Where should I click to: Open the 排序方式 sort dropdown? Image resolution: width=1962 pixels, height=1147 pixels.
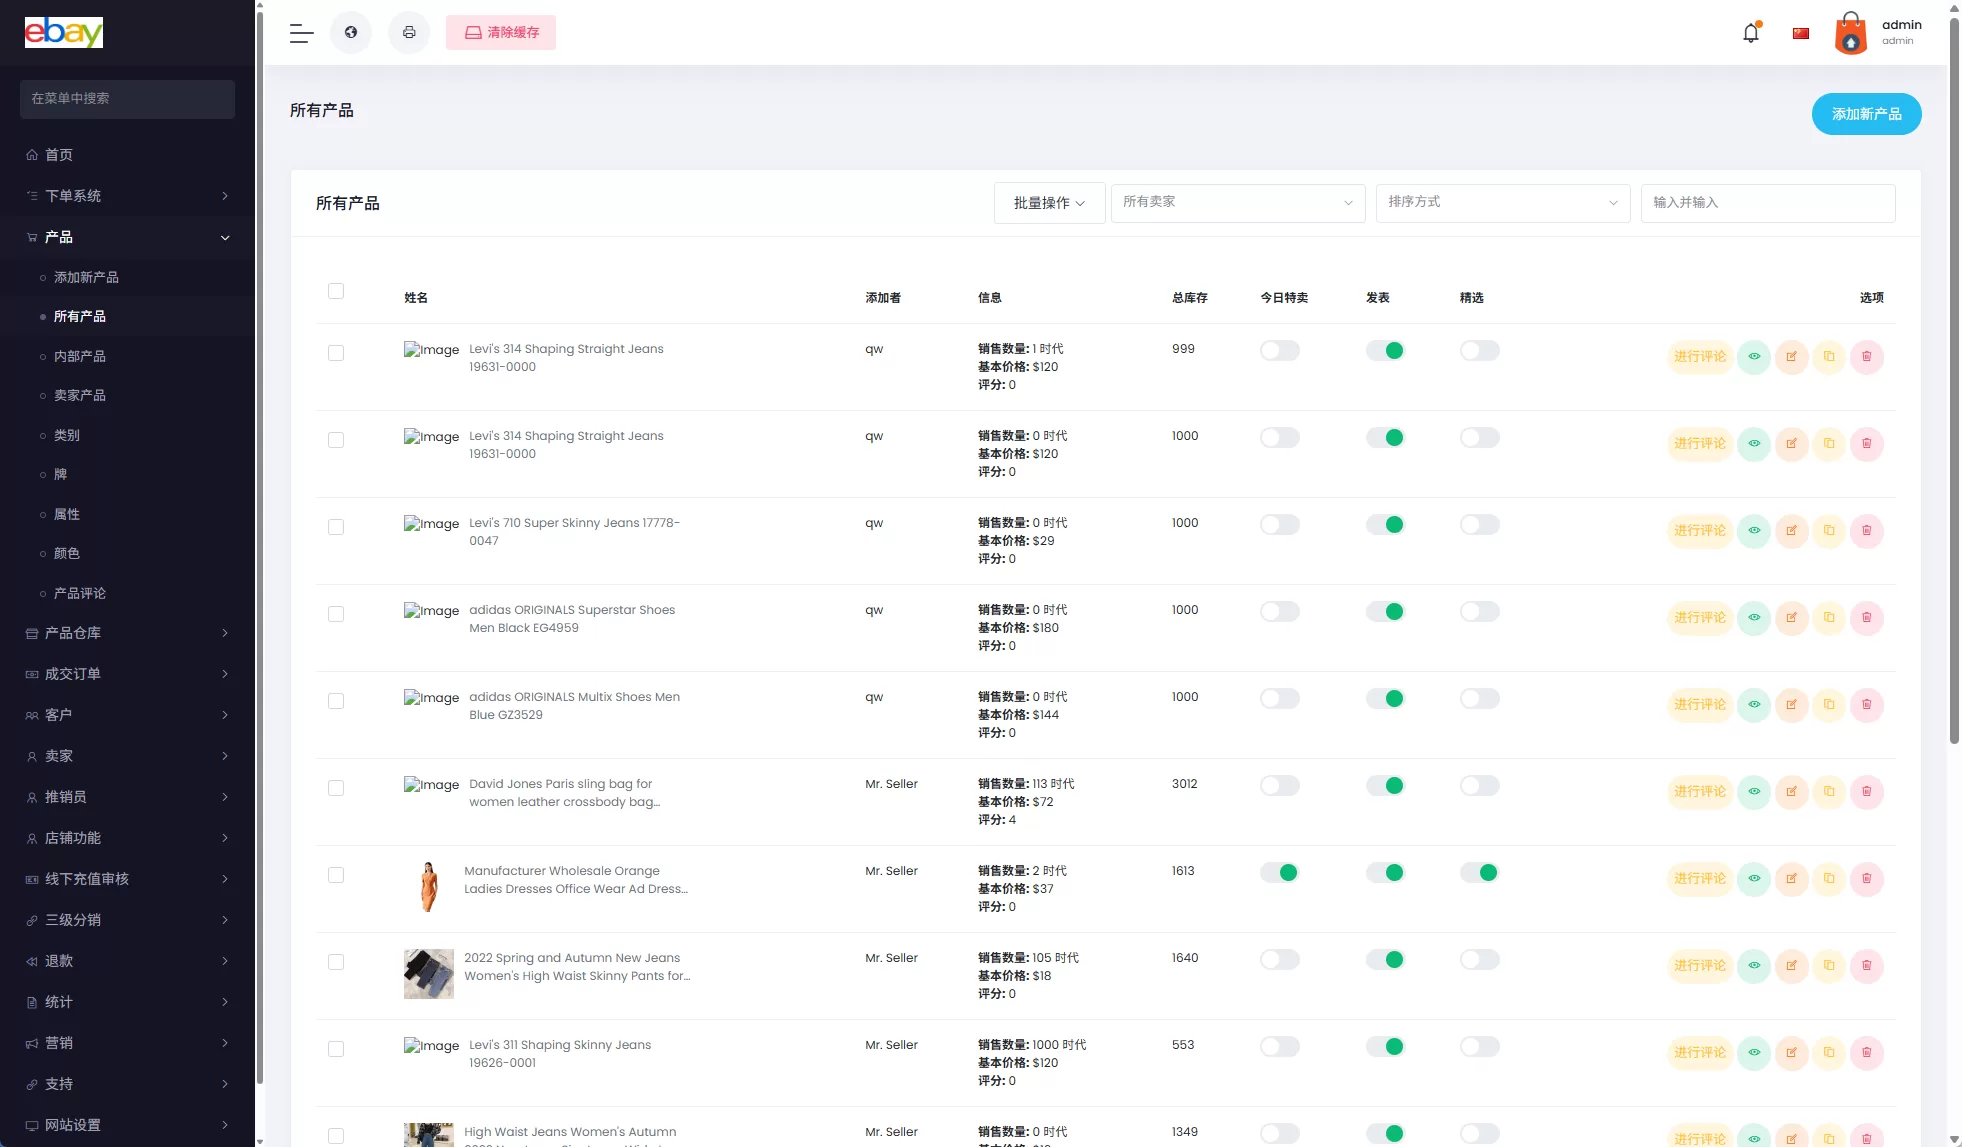click(x=1502, y=203)
